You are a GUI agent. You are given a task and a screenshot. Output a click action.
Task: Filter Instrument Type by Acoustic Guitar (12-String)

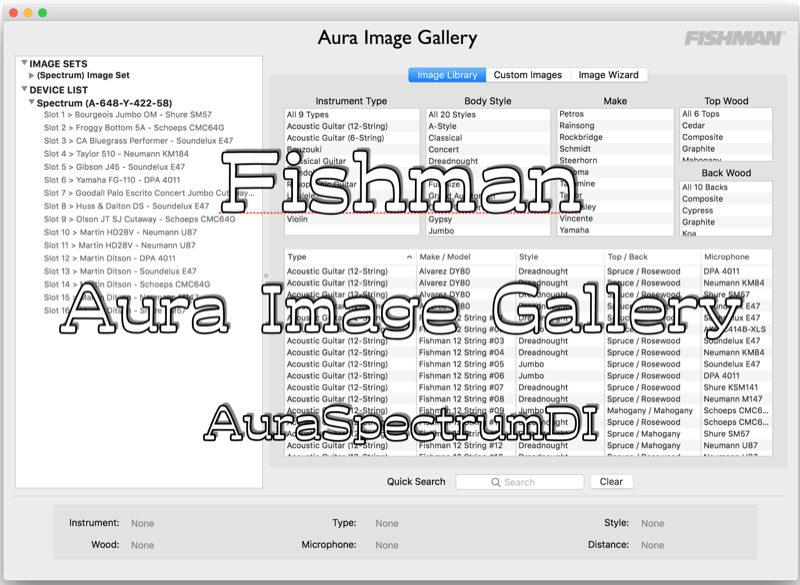pyautogui.click(x=352, y=126)
